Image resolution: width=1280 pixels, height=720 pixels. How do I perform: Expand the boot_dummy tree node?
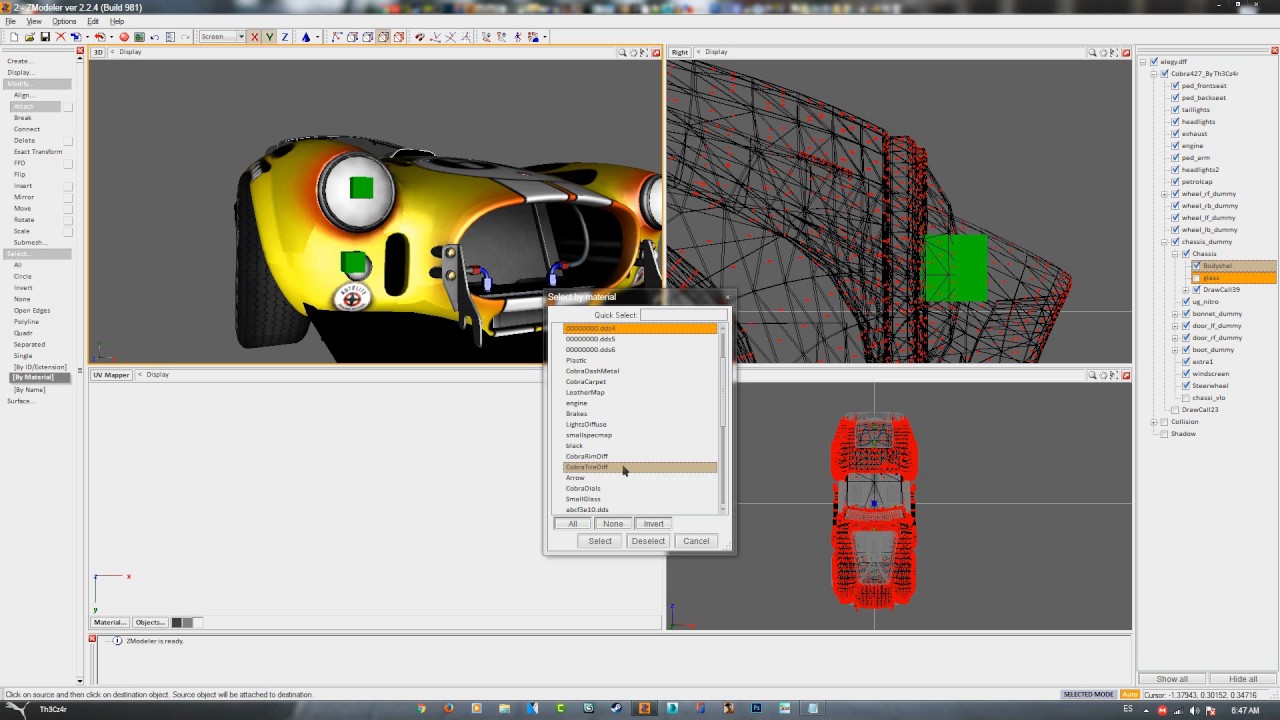pyautogui.click(x=1175, y=350)
